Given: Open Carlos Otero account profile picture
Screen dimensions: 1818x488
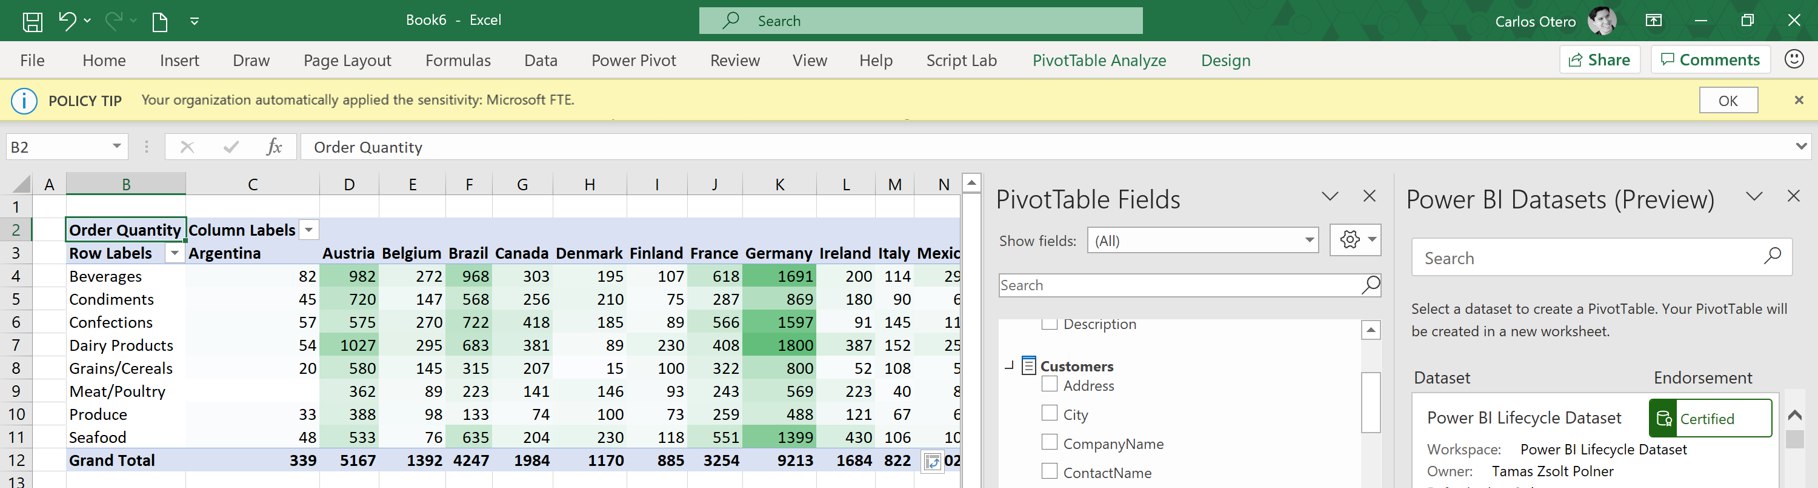Looking at the screenshot, I should 1602,20.
